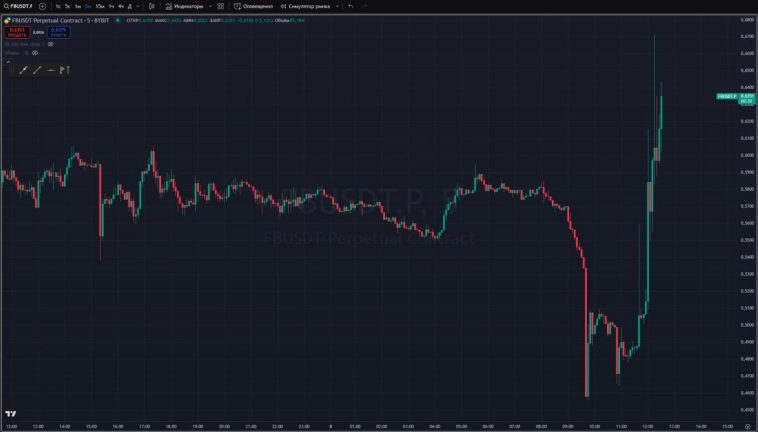Click the TradingView logo on the chart

11,414
